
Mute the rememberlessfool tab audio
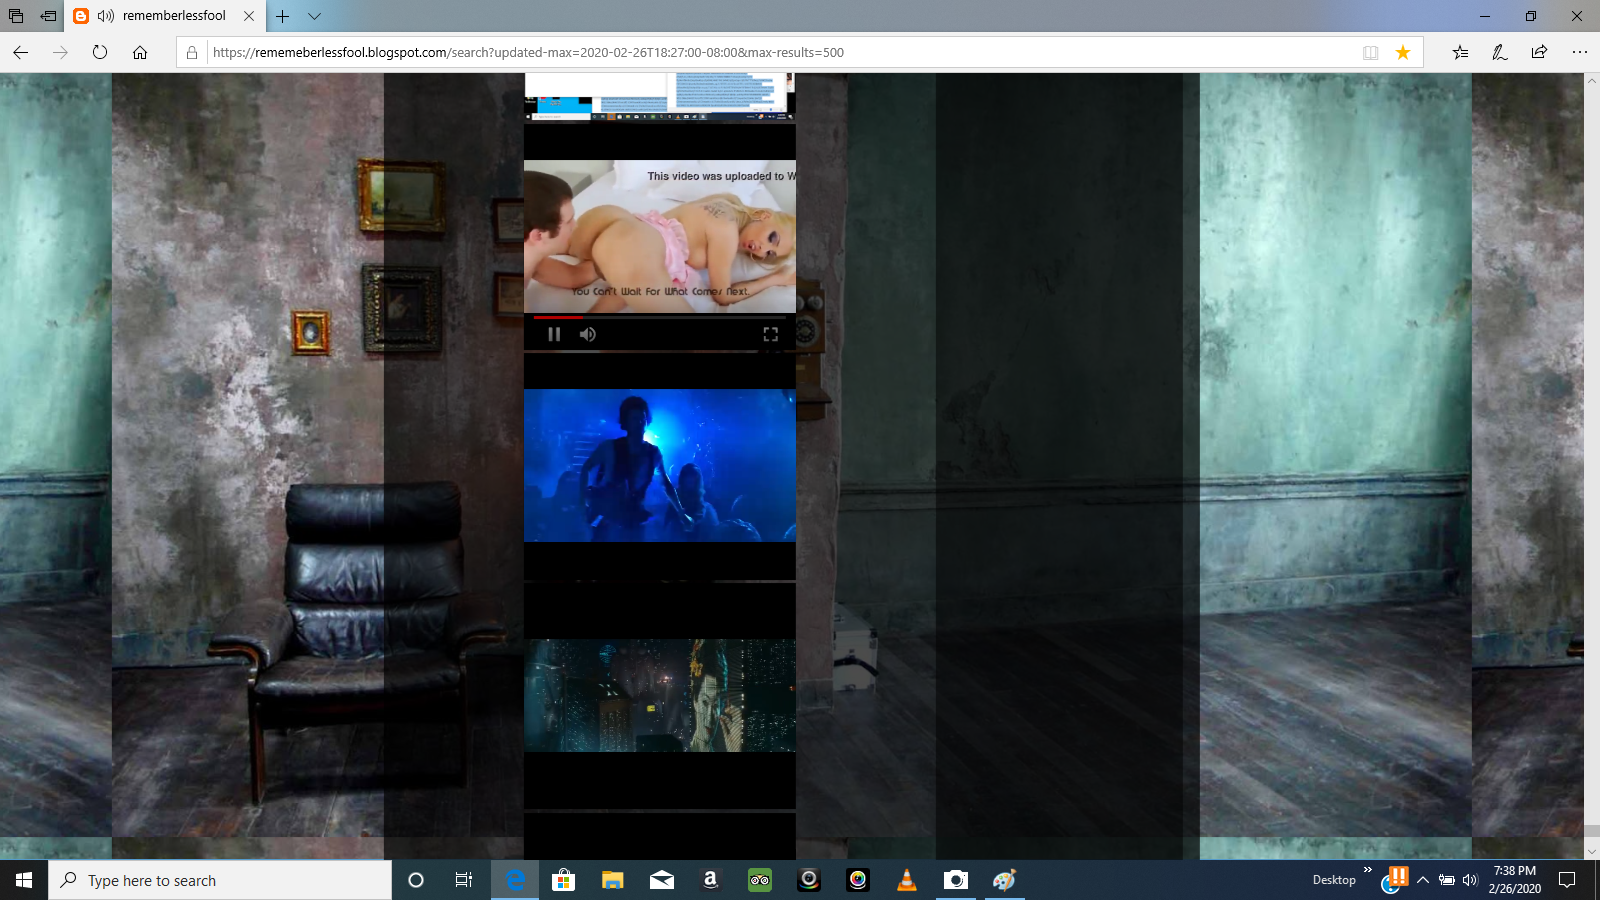[106, 16]
